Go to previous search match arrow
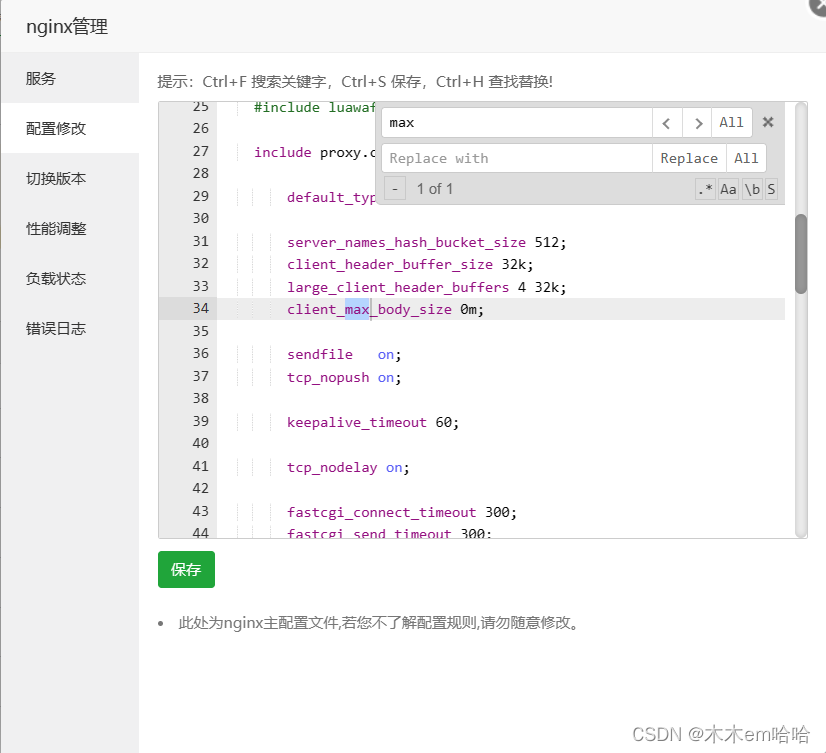Screen dimensions: 826x753 [667, 123]
